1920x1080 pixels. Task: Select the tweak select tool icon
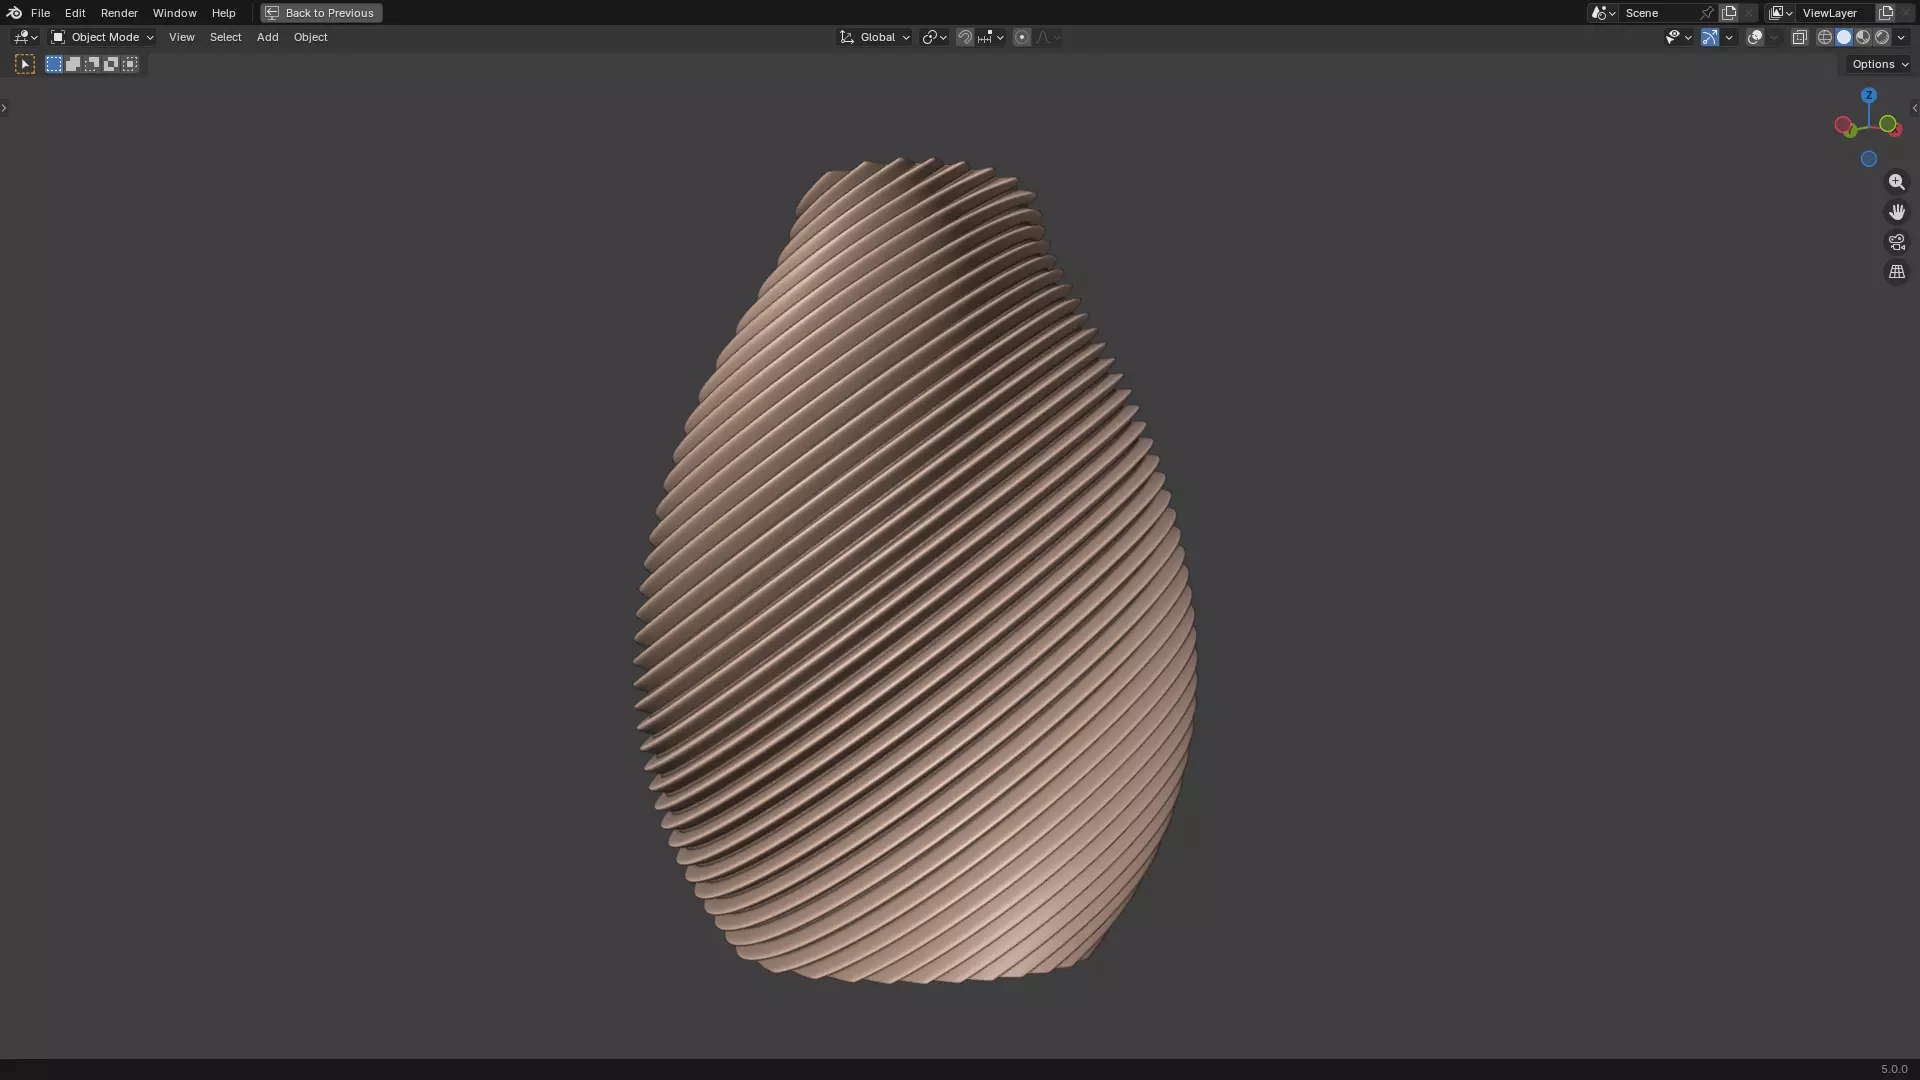point(25,64)
